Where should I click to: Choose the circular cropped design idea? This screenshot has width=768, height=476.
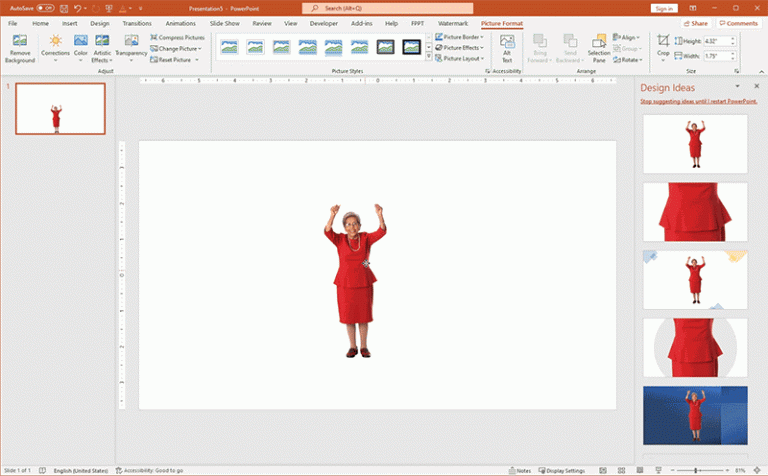695,348
